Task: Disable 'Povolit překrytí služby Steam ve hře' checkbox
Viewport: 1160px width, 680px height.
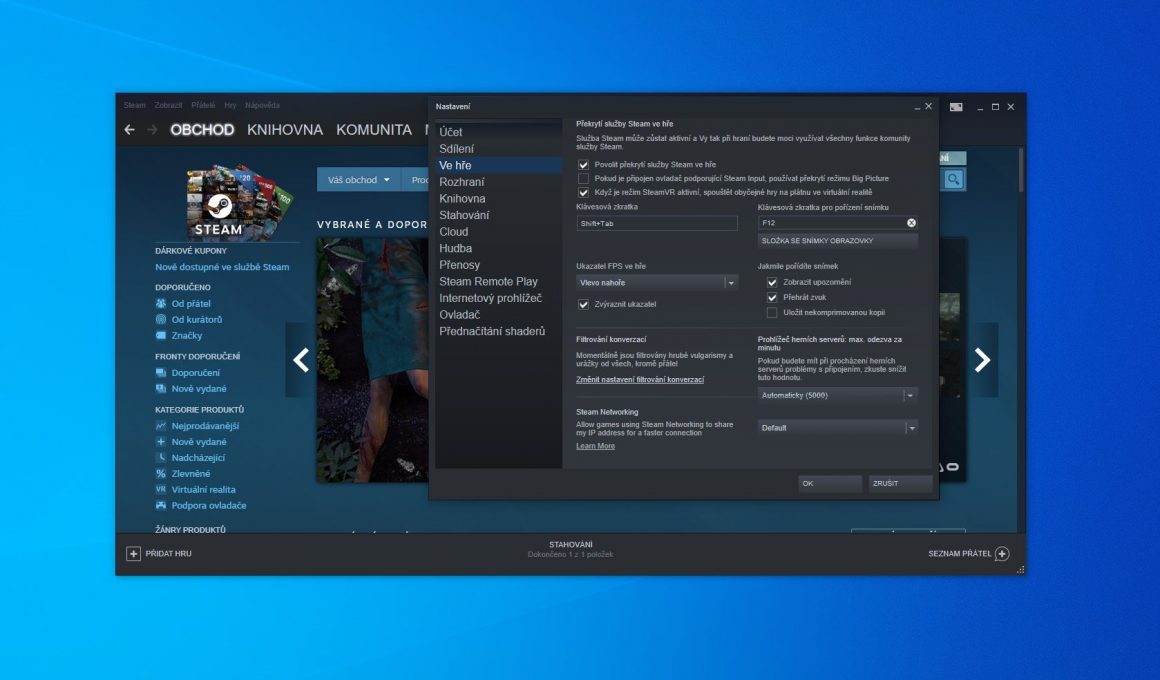Action: pyautogui.click(x=584, y=164)
